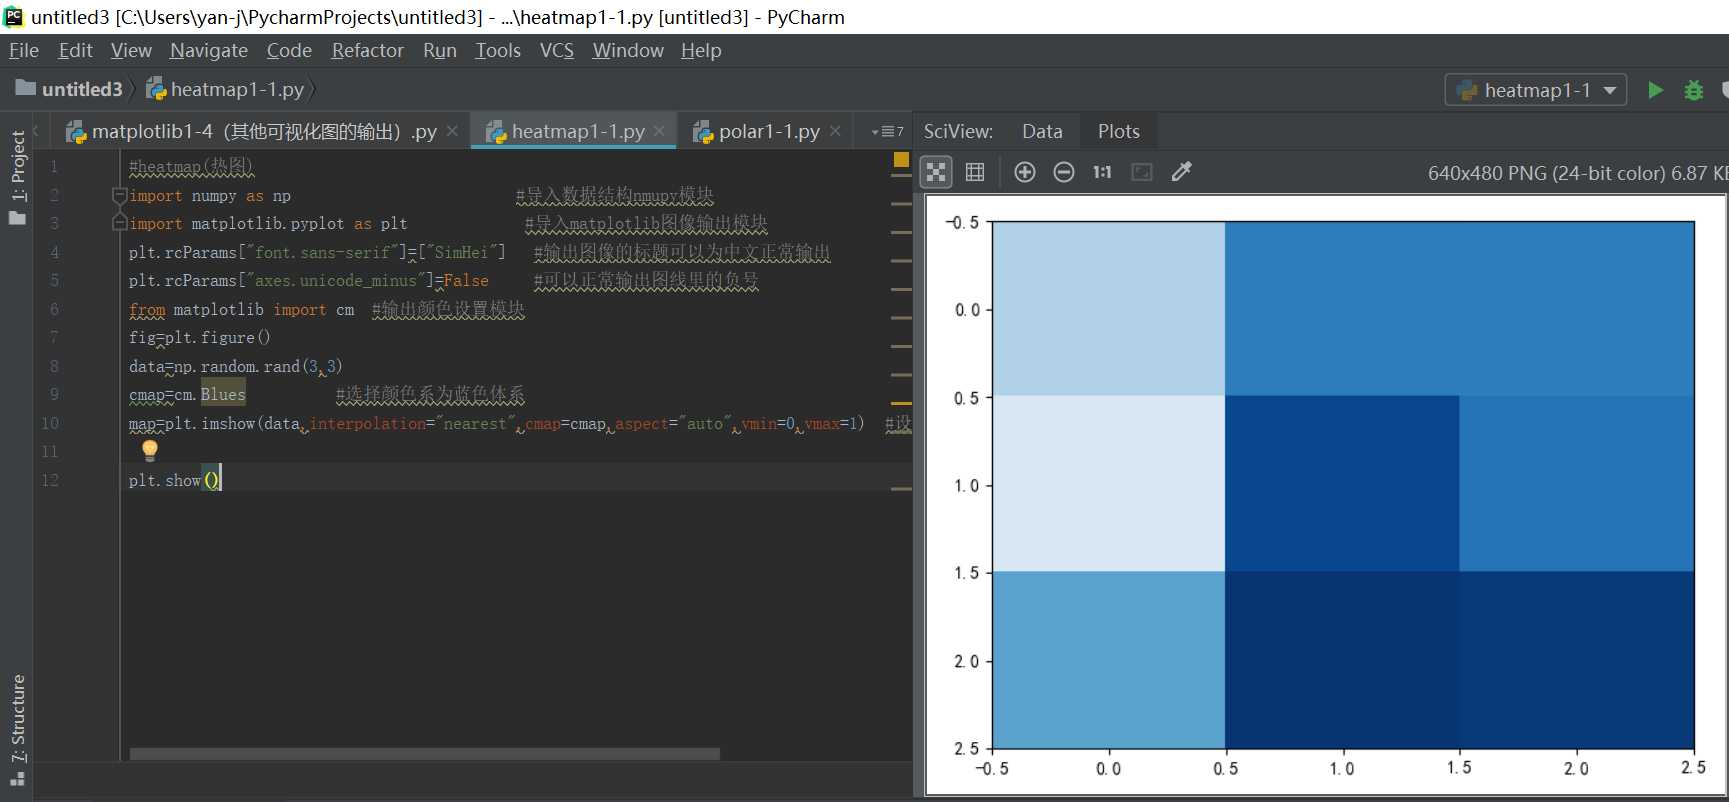Toggle the chessboard transparency background icon

pyautogui.click(x=936, y=172)
